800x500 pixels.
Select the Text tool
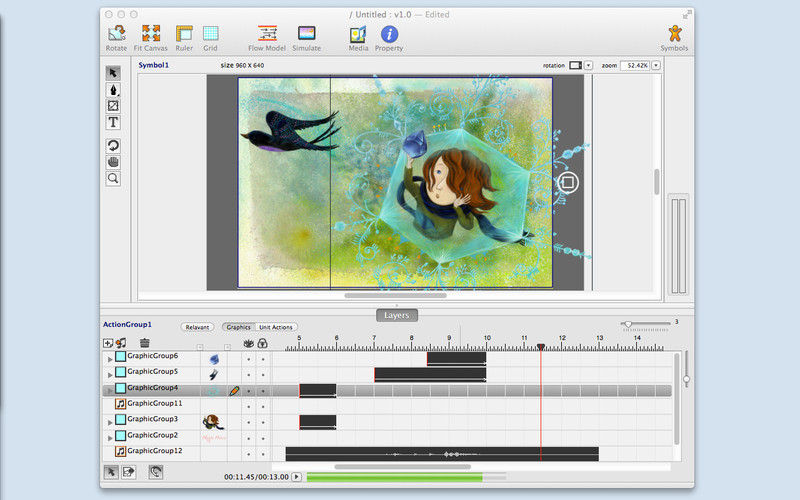pos(113,122)
